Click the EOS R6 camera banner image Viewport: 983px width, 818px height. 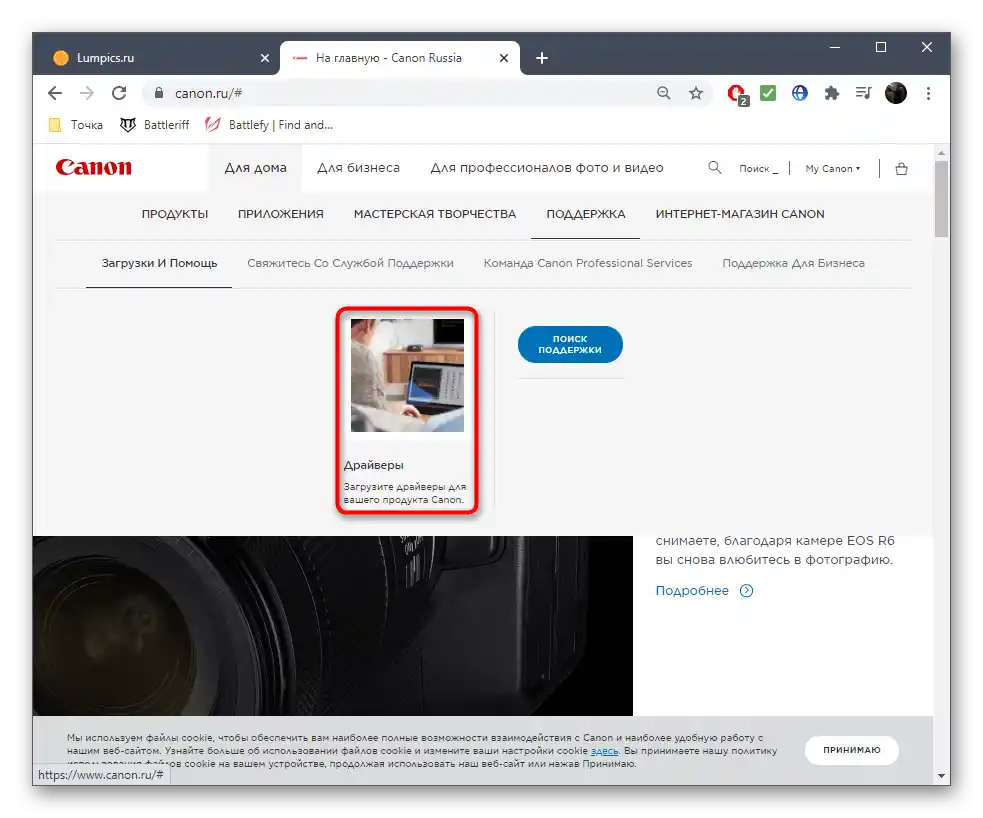[x=333, y=626]
